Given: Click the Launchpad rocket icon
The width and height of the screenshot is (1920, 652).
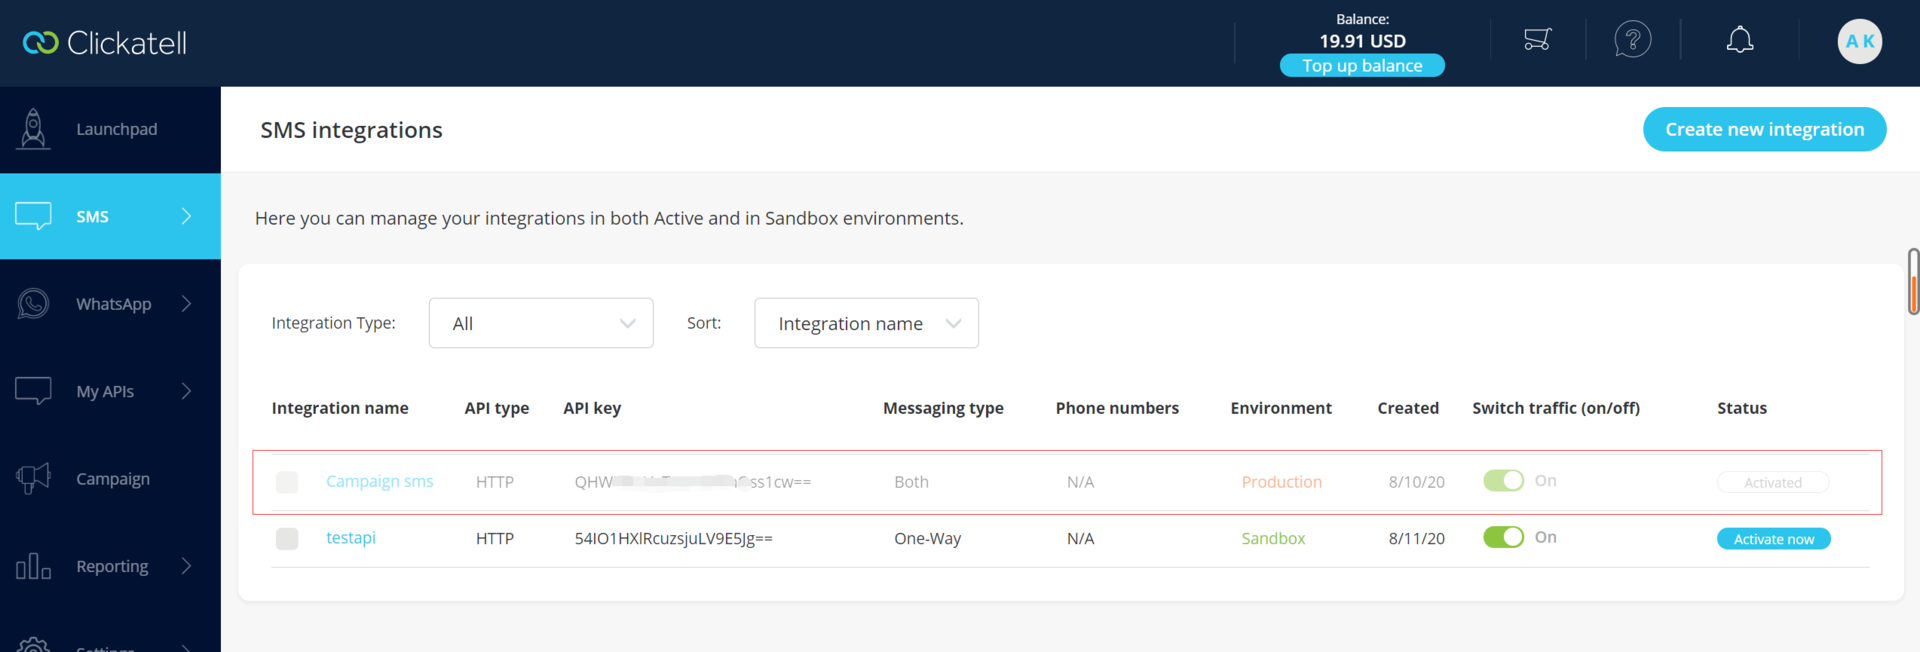Looking at the screenshot, I should (x=33, y=129).
